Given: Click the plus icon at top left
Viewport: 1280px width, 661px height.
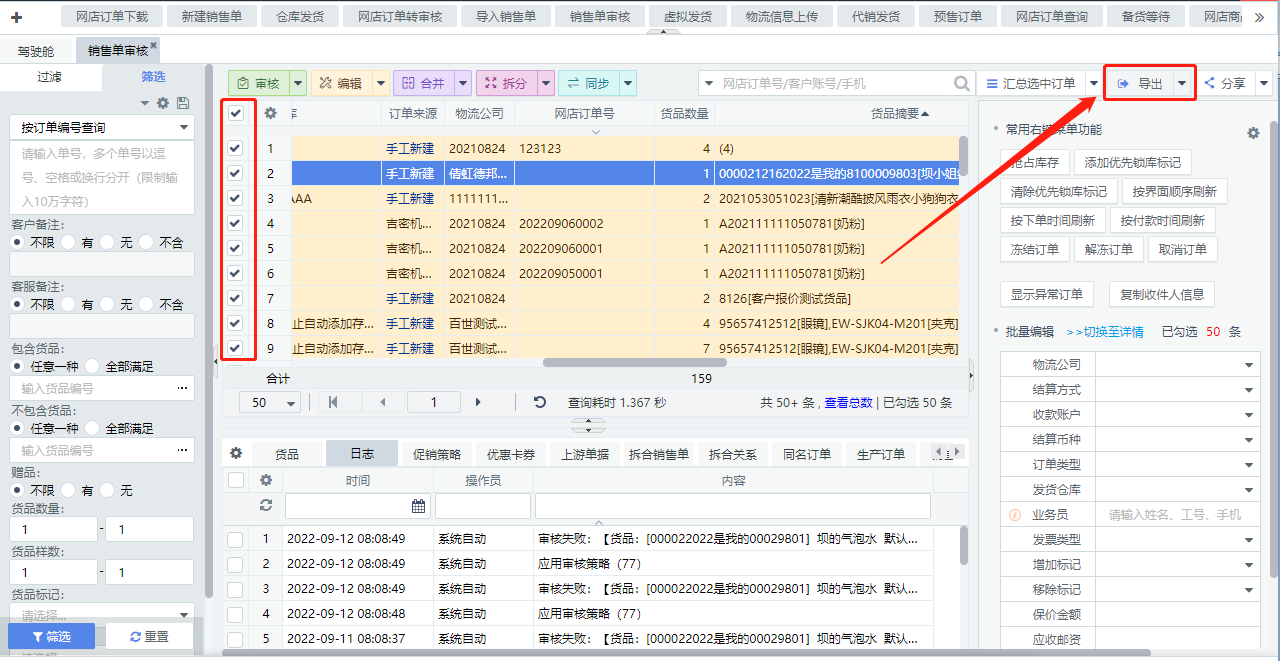Looking at the screenshot, I should pyautogui.click(x=16, y=16).
